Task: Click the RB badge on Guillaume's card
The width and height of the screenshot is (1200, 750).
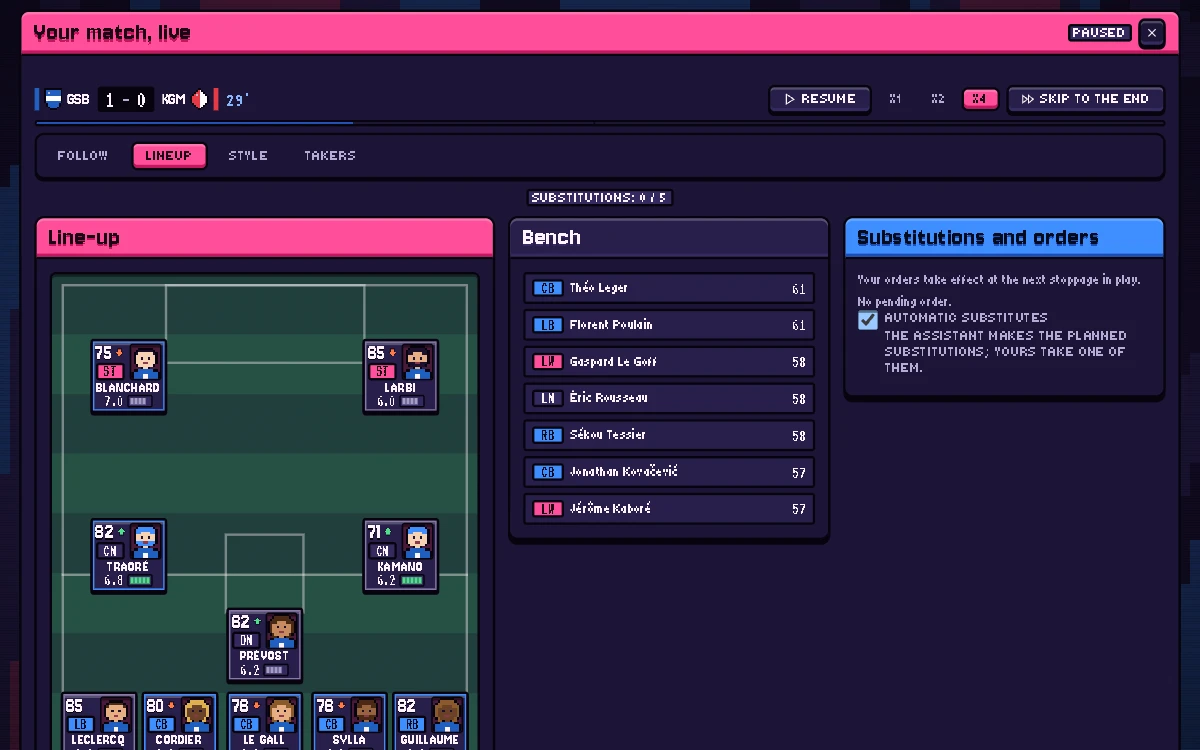Action: (x=410, y=724)
